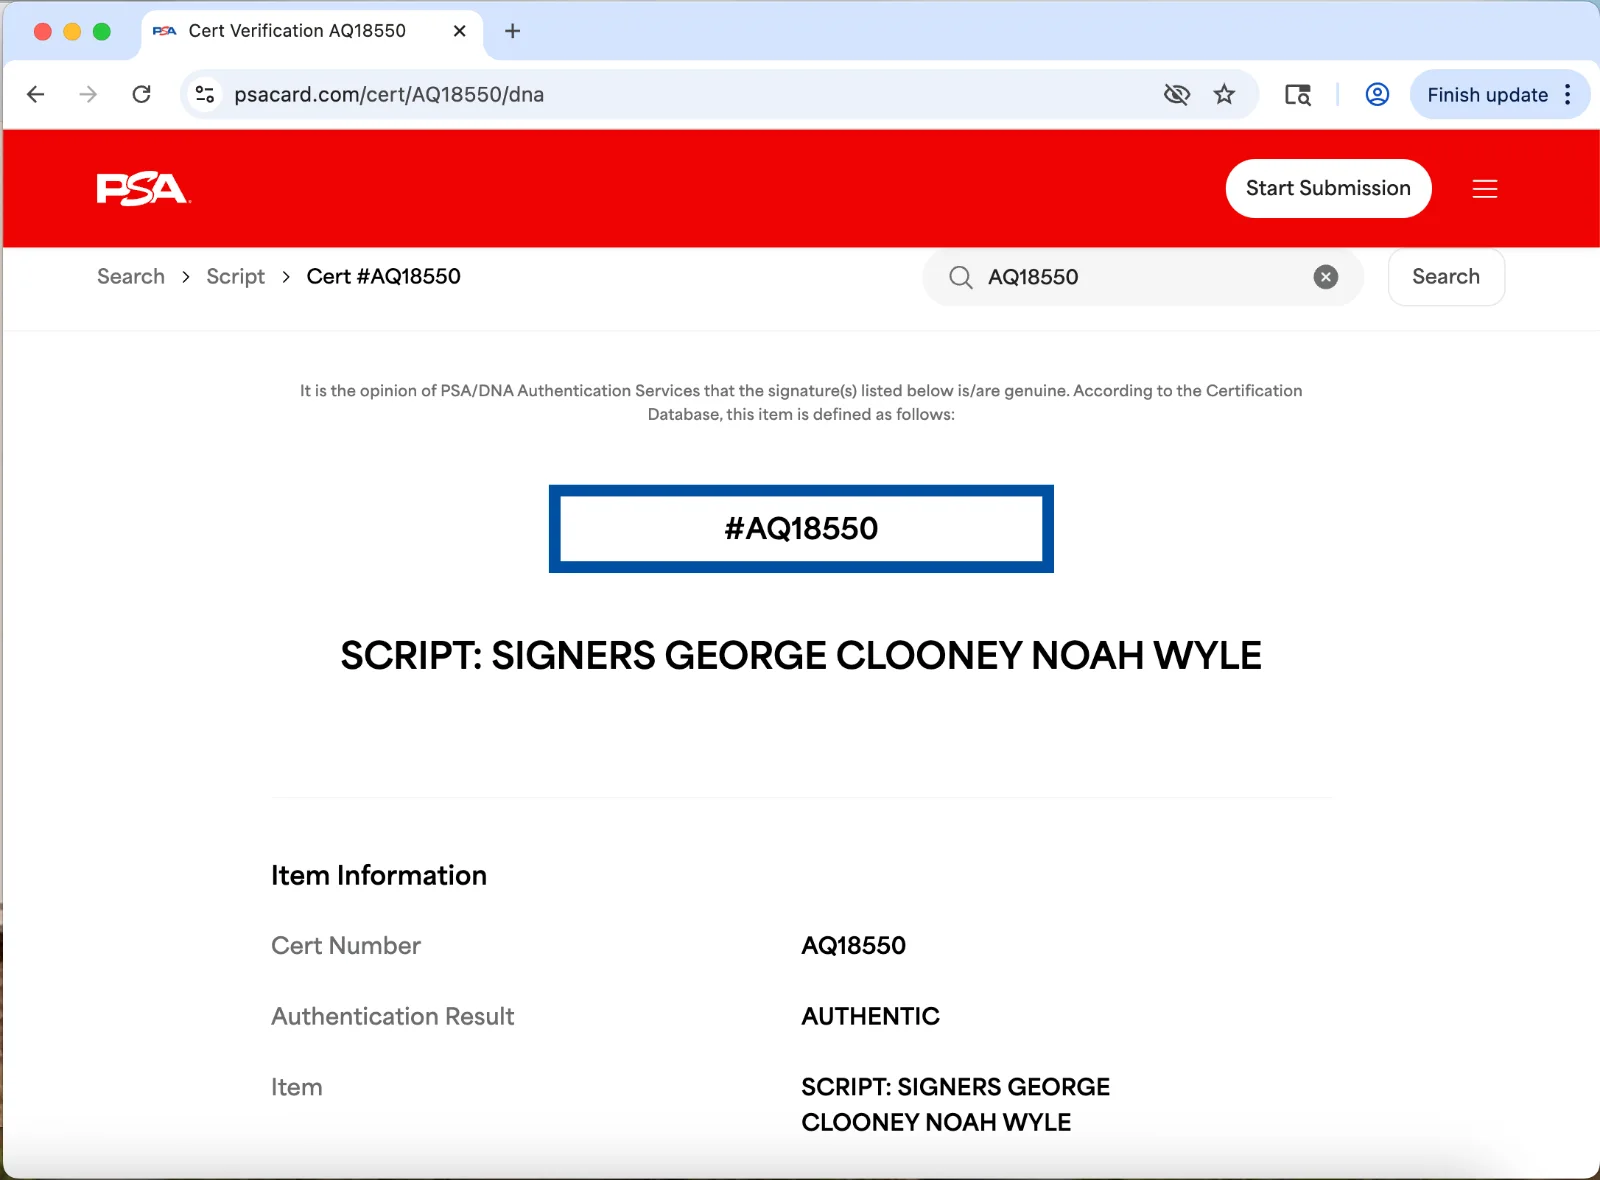The width and height of the screenshot is (1600, 1180).
Task: Close the Cert Verification AQ18550 tab
Action: 459,31
